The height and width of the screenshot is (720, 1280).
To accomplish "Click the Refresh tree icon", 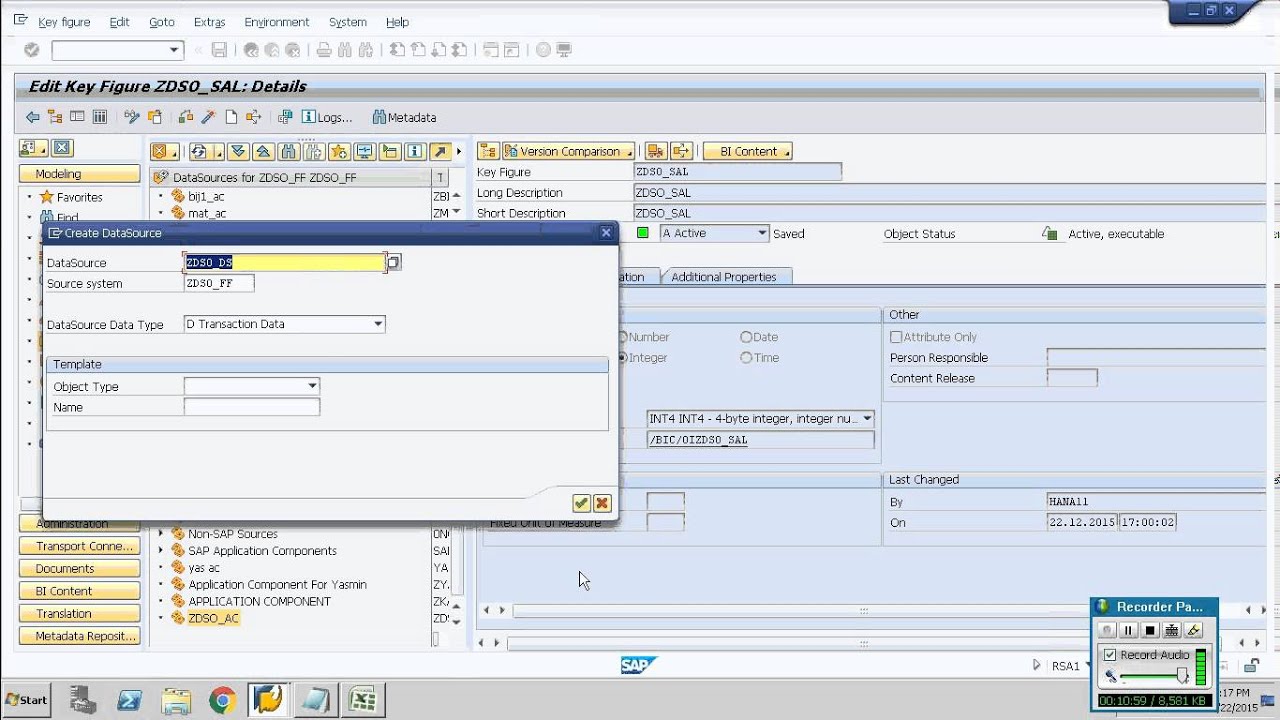I will point(198,152).
